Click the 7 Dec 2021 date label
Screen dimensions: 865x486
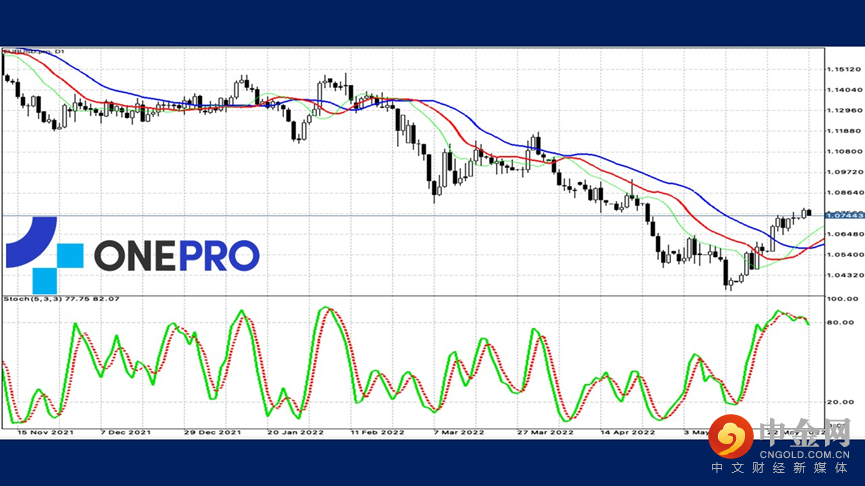[x=126, y=432]
